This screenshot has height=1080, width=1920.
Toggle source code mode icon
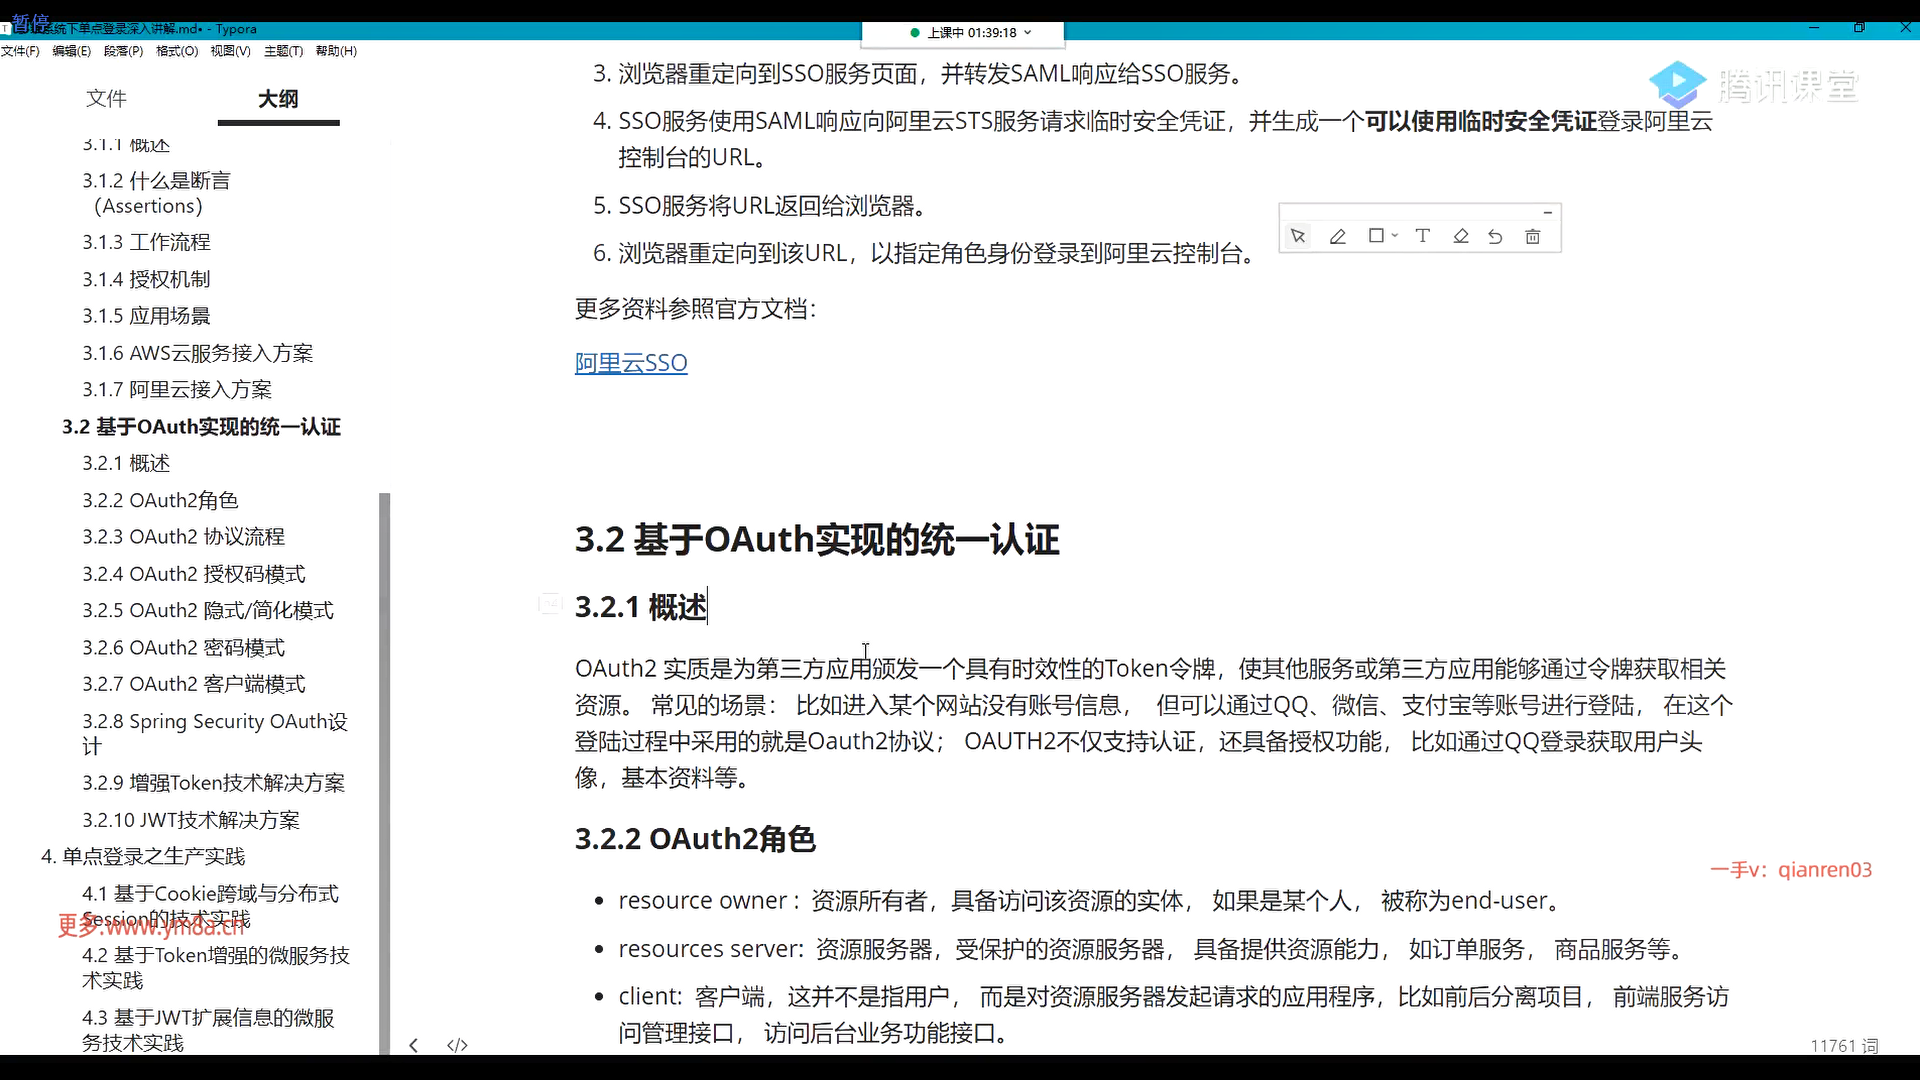coord(457,1045)
